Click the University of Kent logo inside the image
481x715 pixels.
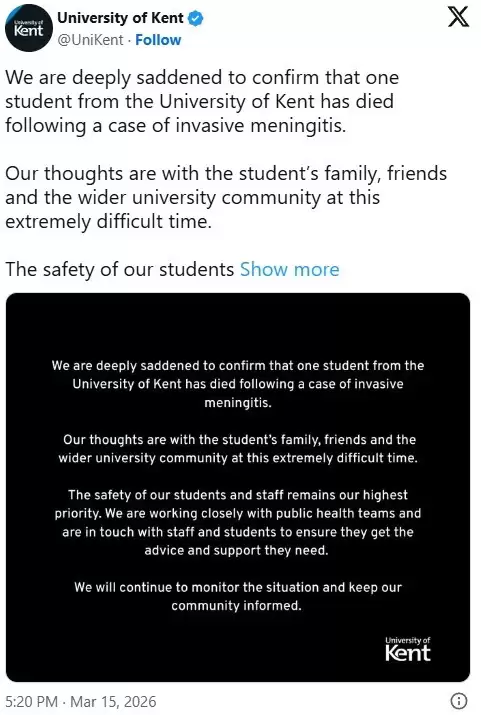point(408,649)
